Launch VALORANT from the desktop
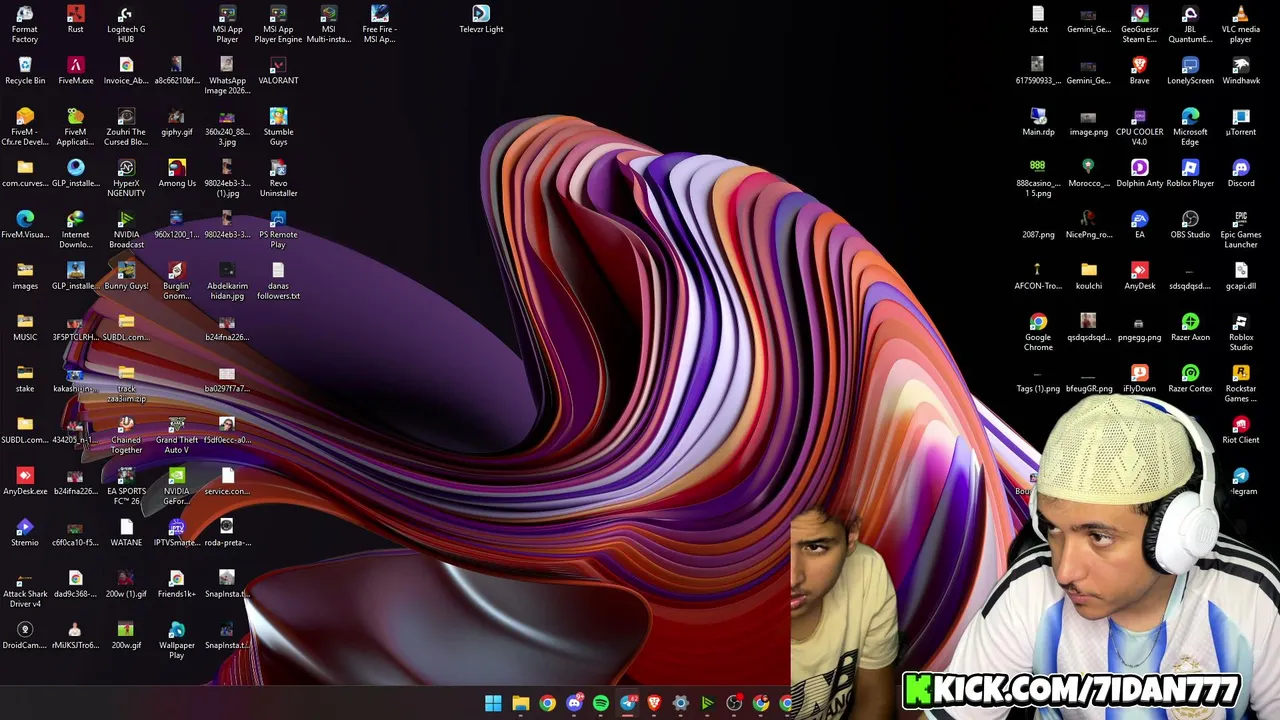Viewport: 1280px width, 720px height. point(278,70)
